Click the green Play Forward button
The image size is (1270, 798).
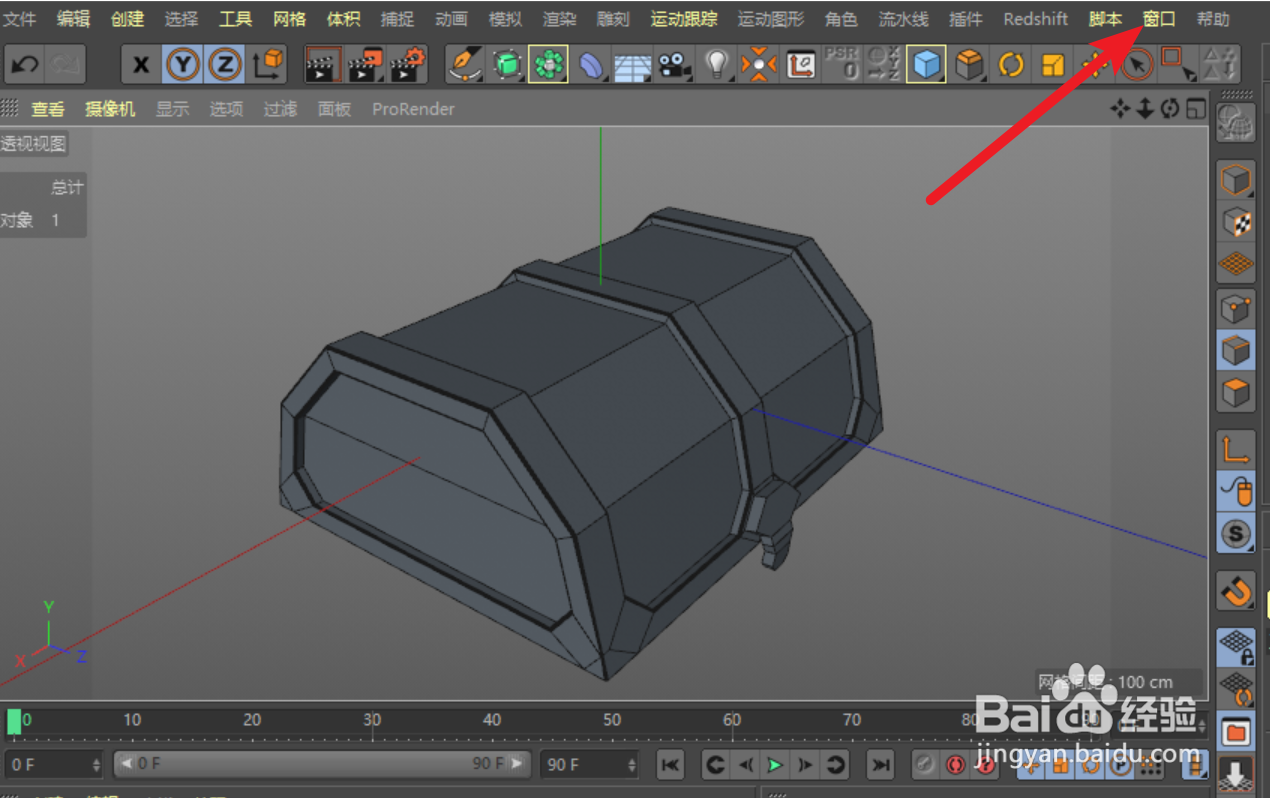point(775,765)
